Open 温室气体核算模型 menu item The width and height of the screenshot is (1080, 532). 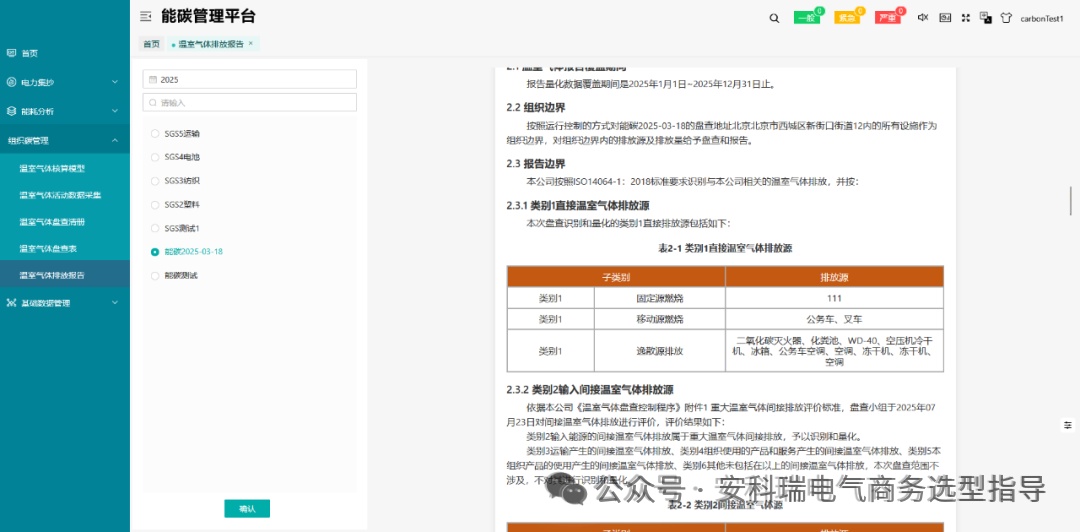[52, 168]
